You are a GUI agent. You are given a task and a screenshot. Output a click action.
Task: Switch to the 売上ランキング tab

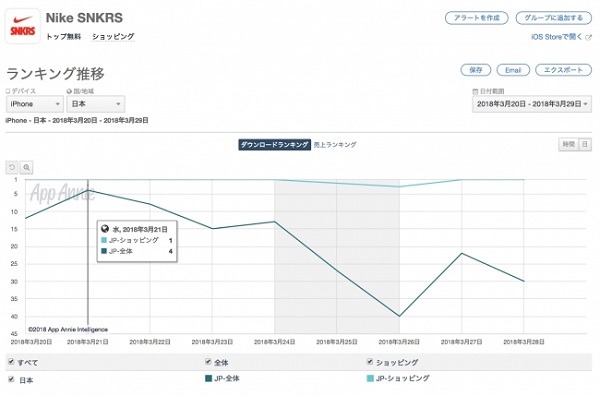click(335, 145)
